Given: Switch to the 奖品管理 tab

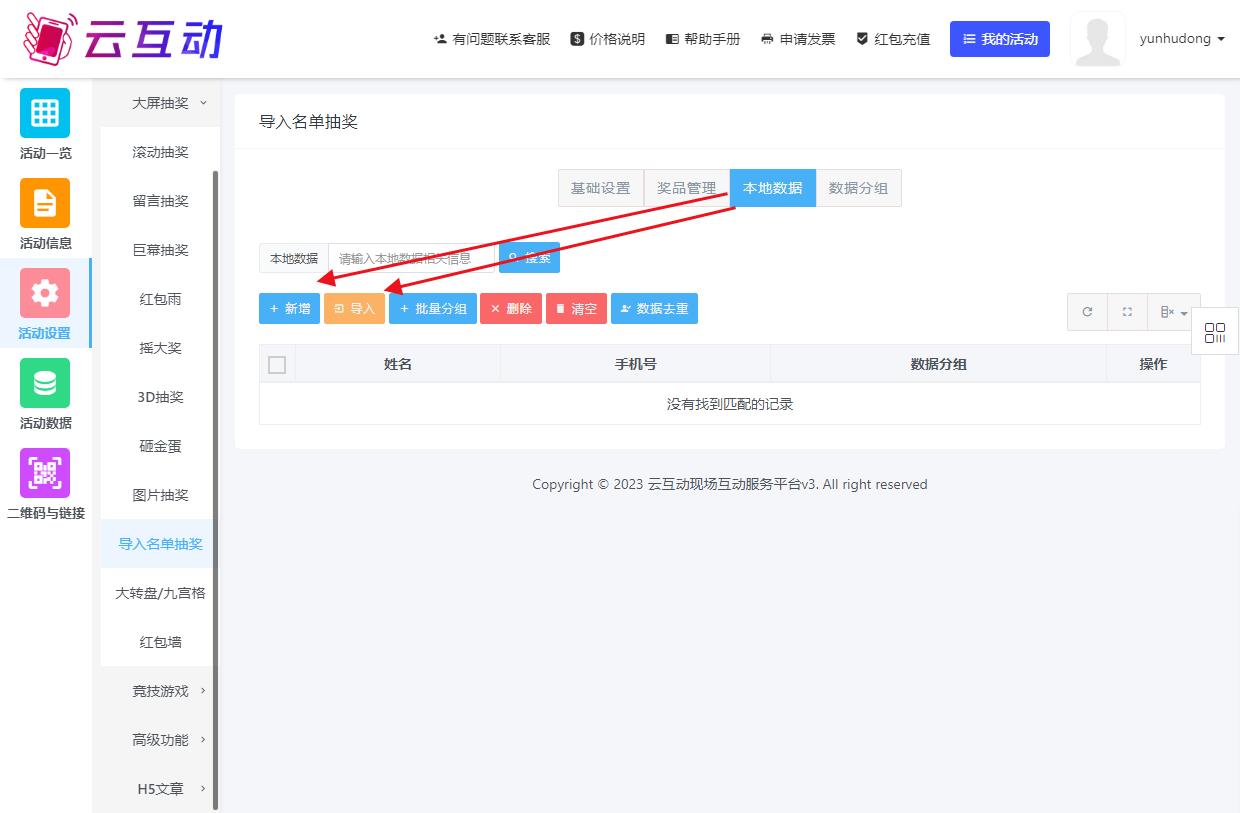Looking at the screenshot, I should tap(686, 187).
